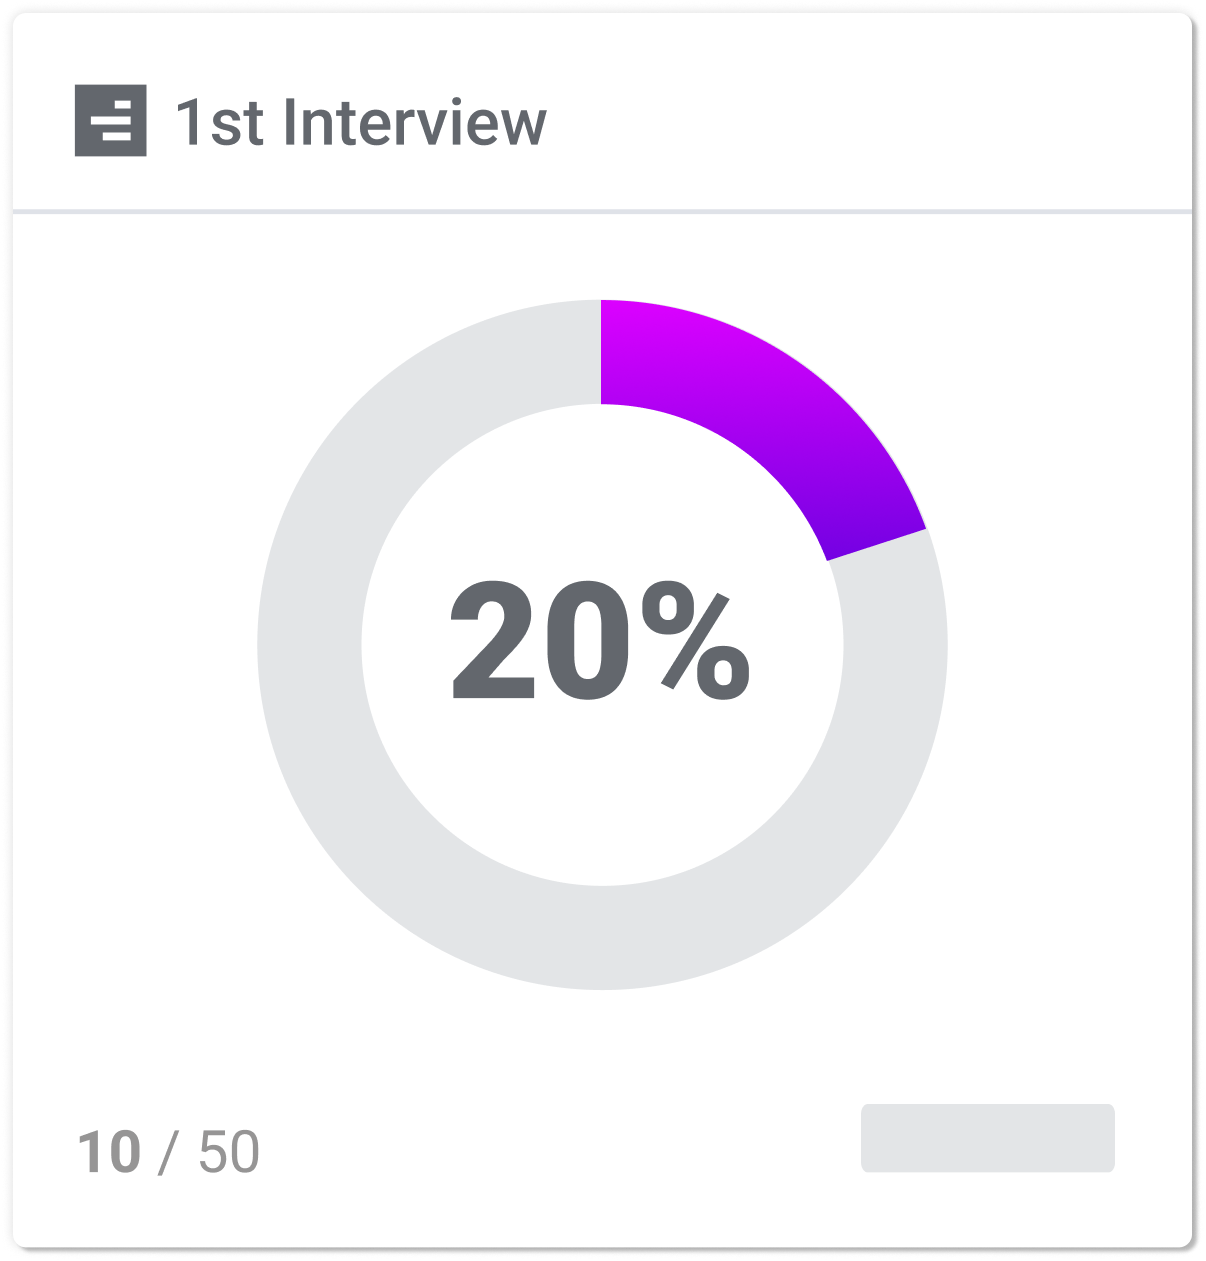Select the kanban list icon in the header
The height and width of the screenshot is (1261, 1206).
tap(113, 119)
